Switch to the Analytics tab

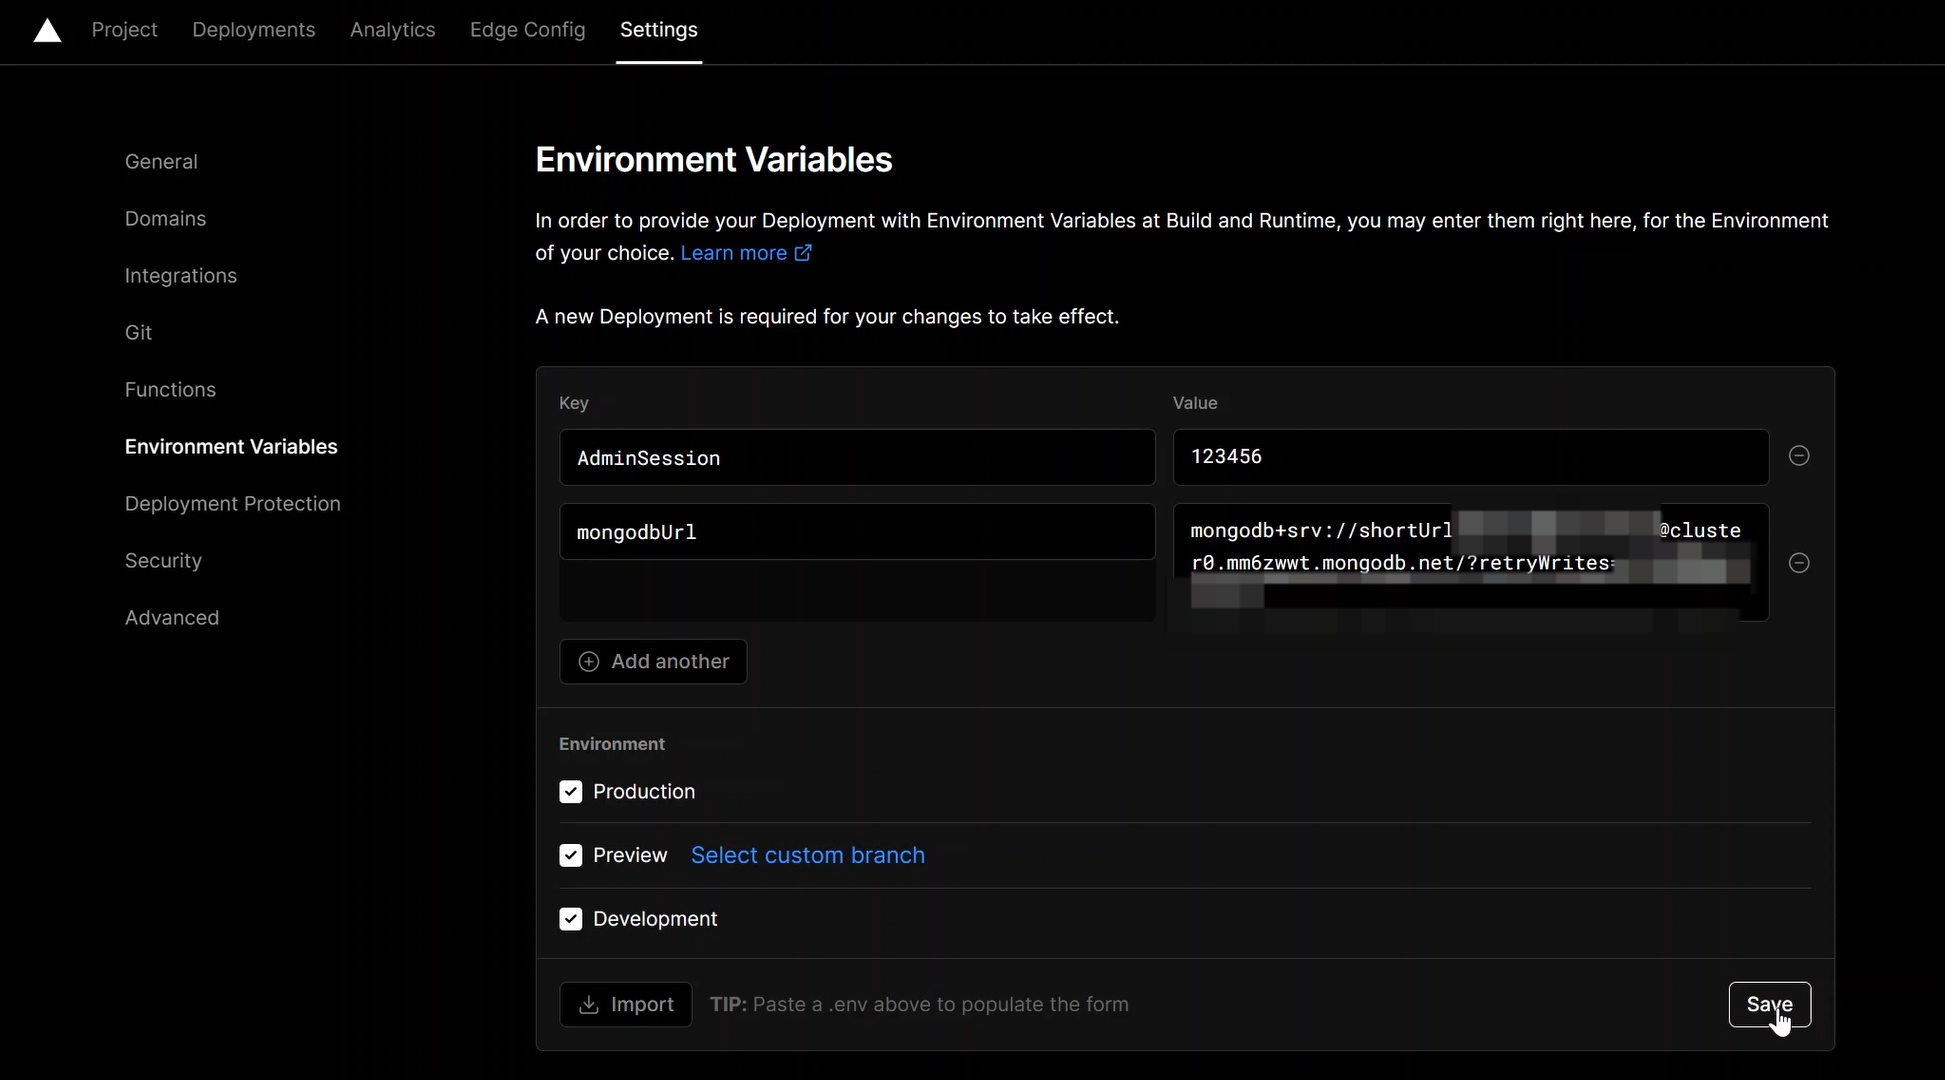click(392, 30)
